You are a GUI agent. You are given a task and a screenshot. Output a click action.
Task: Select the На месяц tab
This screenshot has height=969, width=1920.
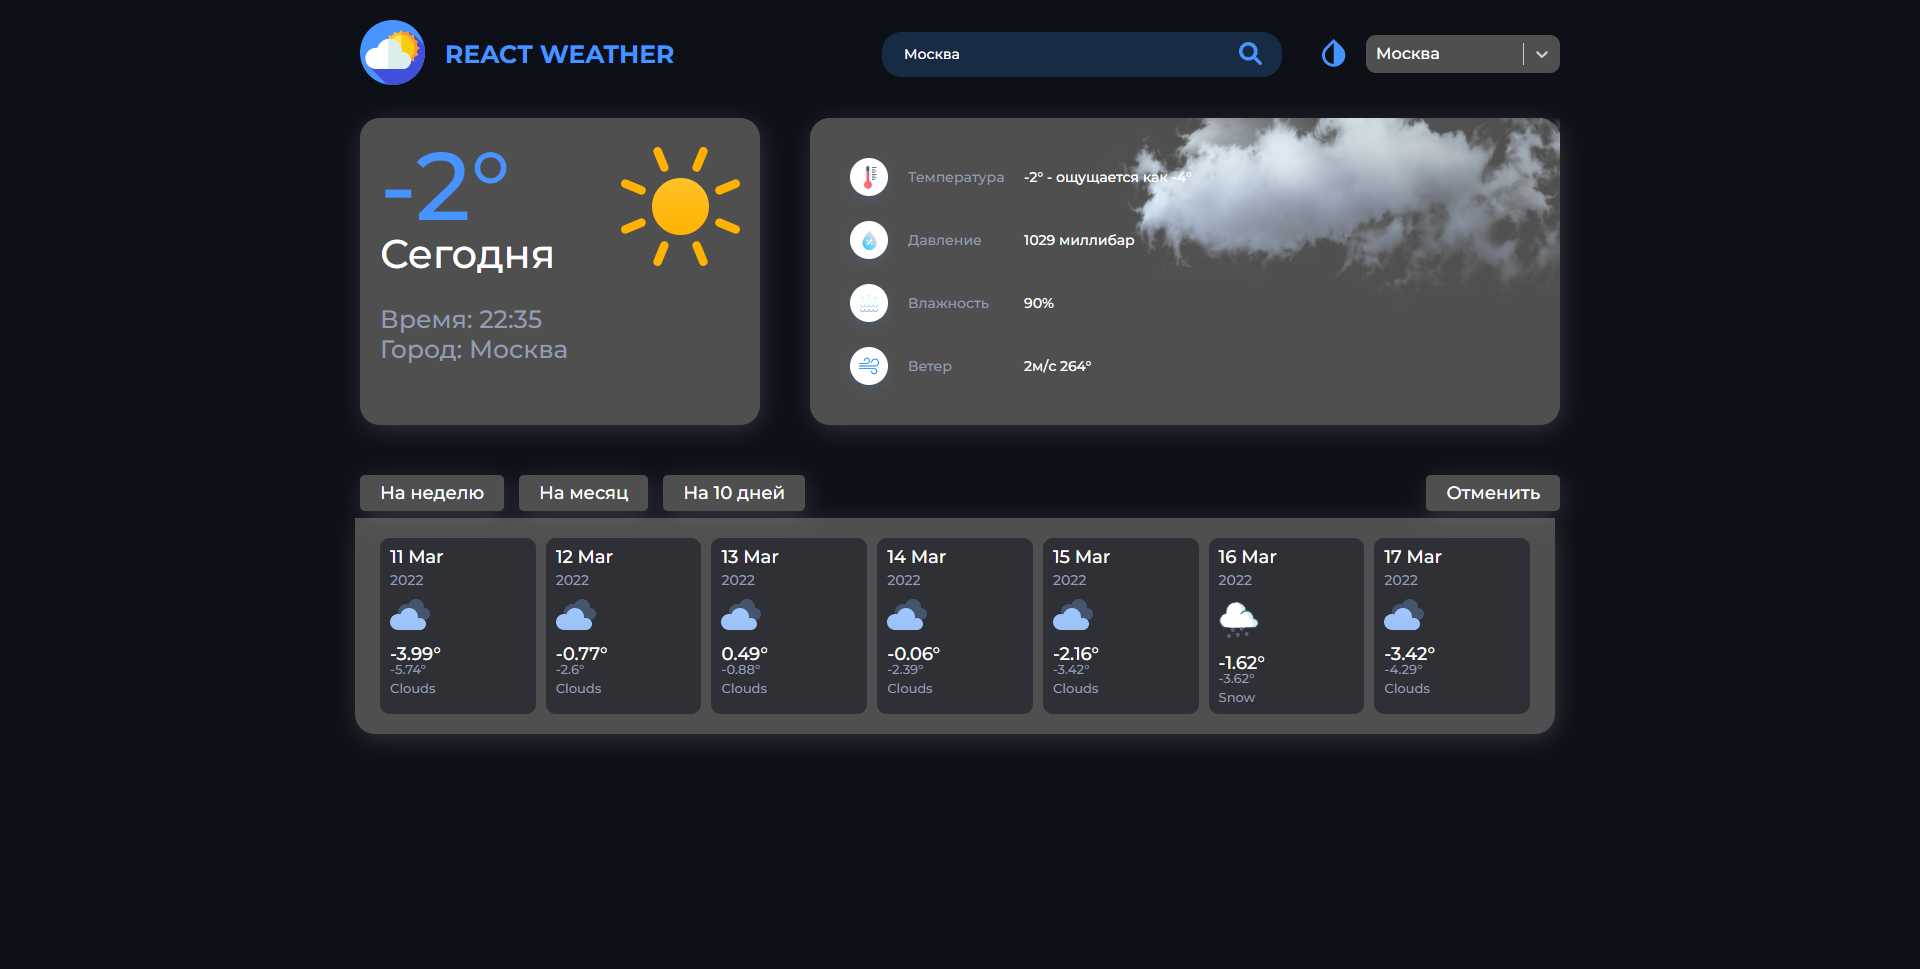pos(583,493)
